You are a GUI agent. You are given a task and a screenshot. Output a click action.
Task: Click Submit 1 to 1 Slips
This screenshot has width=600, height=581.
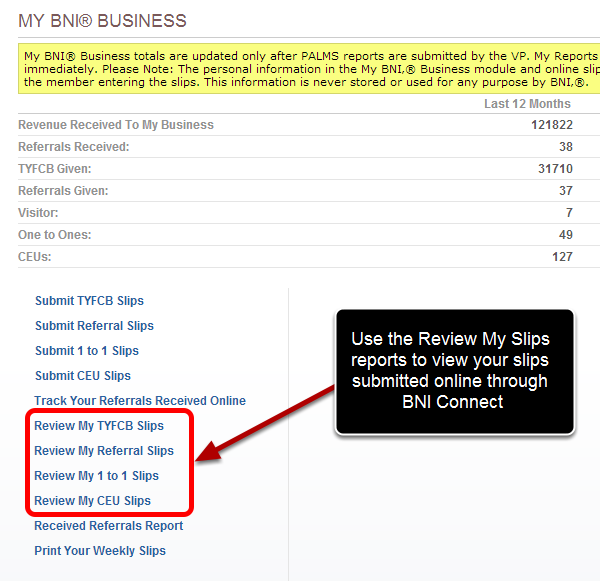coord(86,351)
